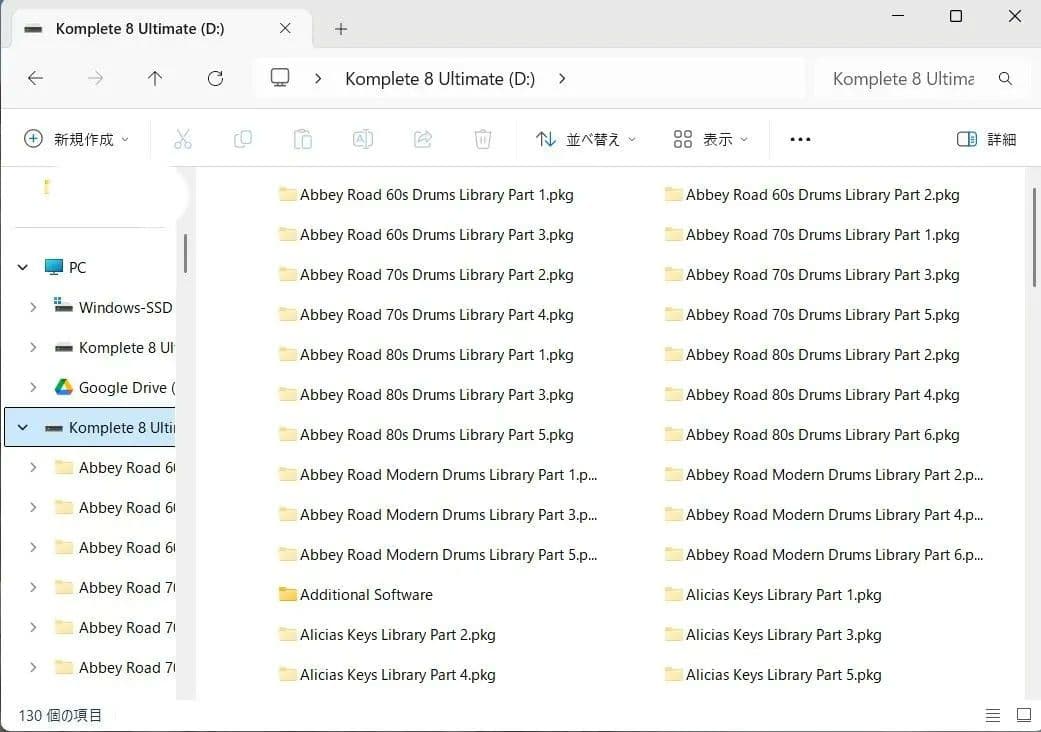The width and height of the screenshot is (1041, 732).
Task: Click the Up one level arrow
Action: tap(155, 78)
